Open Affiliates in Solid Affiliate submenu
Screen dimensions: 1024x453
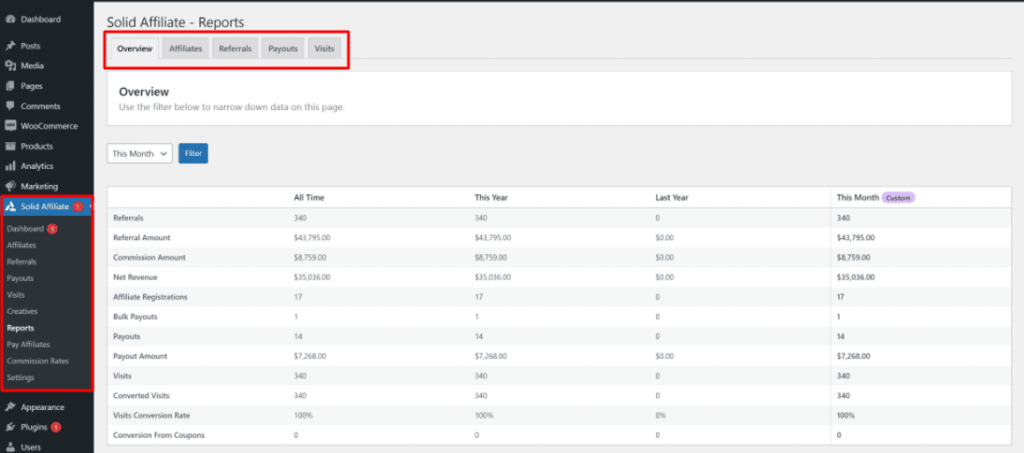[22, 245]
